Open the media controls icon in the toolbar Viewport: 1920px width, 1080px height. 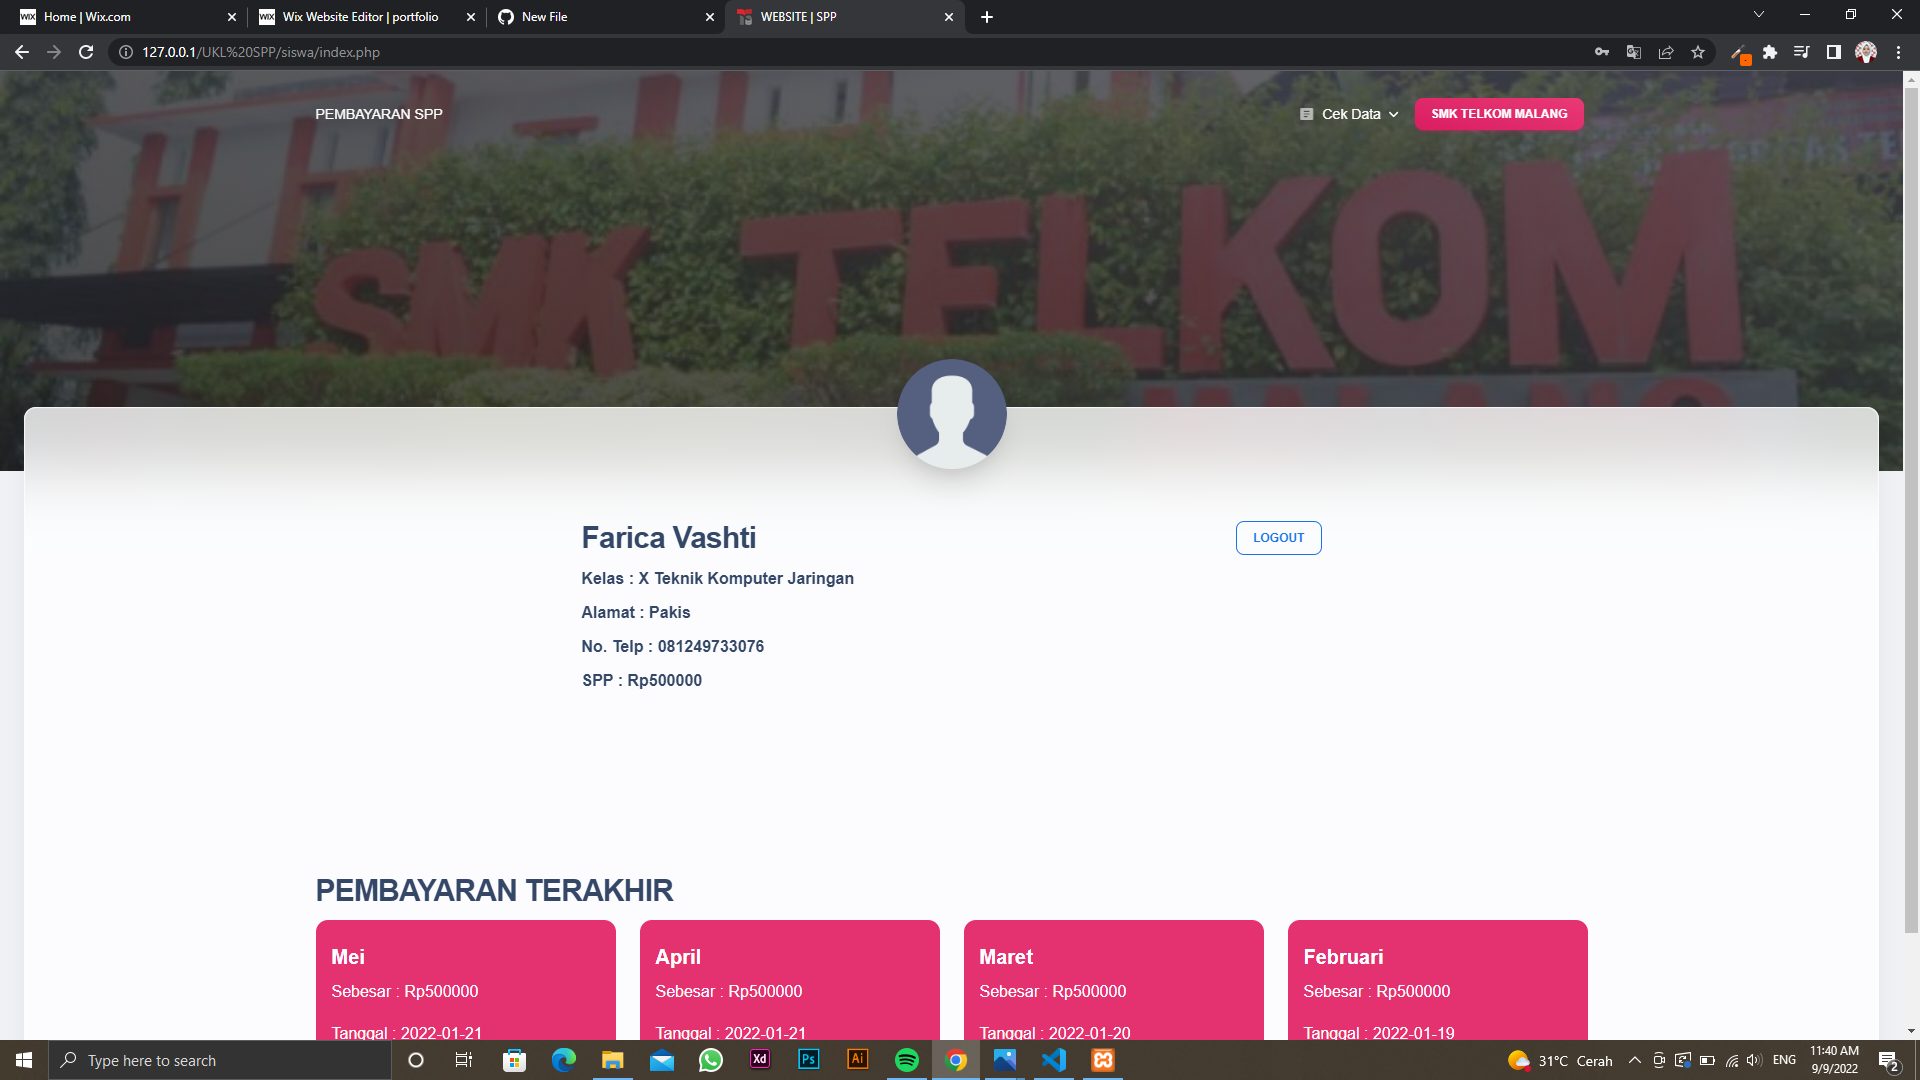point(1802,52)
